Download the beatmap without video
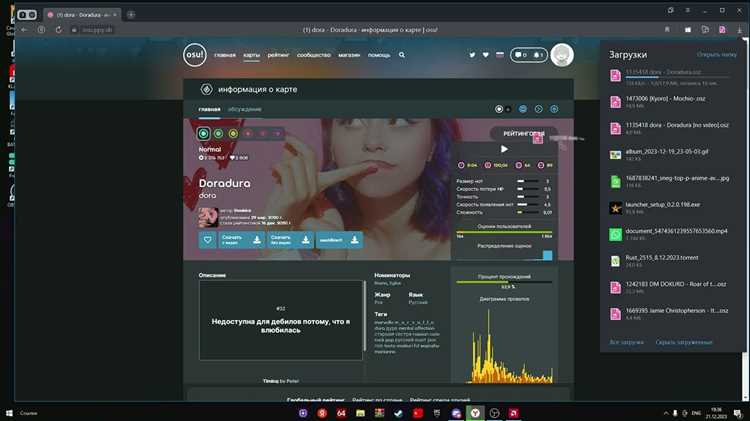 (290, 240)
